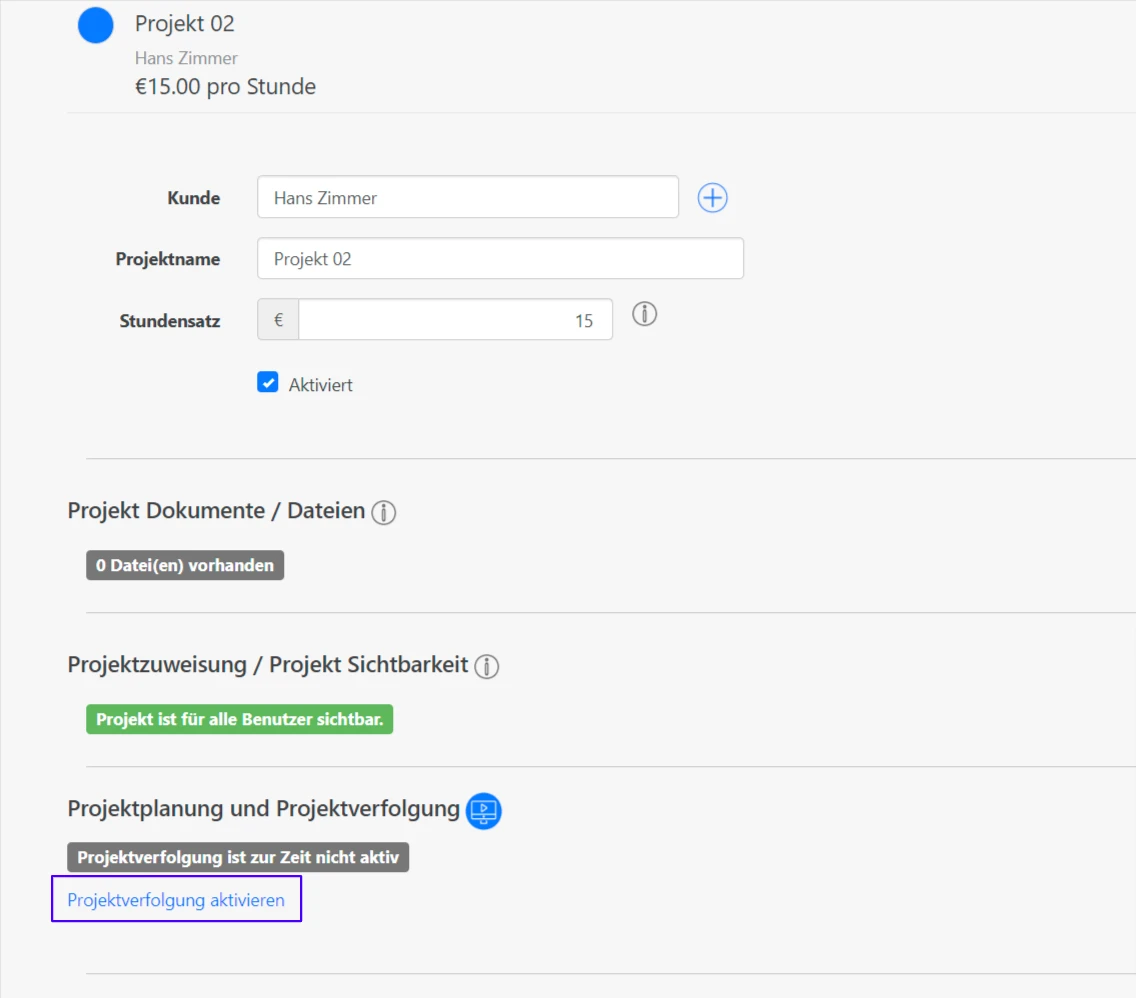Screen dimensions: 1136x998
Task: Click the "Projekt 02" title at the top
Action: pyautogui.click(x=185, y=24)
